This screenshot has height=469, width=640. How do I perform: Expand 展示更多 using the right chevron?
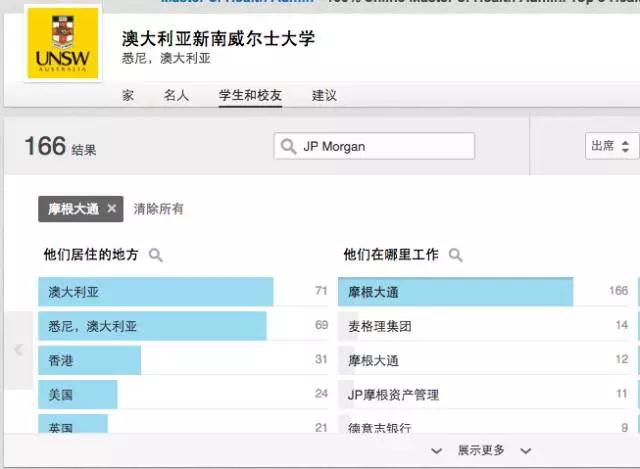(525, 452)
